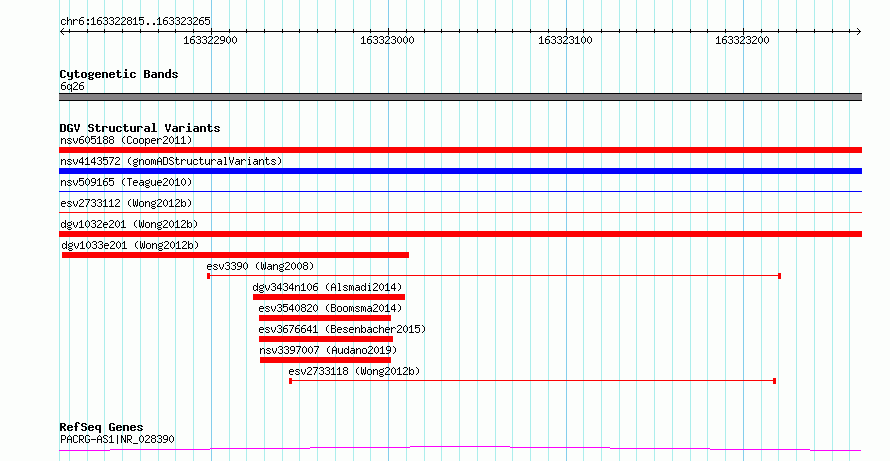Image resolution: width=890 pixels, height=461 pixels.
Task: Click the red nsv3397007 variant bar
Action: 325,360
